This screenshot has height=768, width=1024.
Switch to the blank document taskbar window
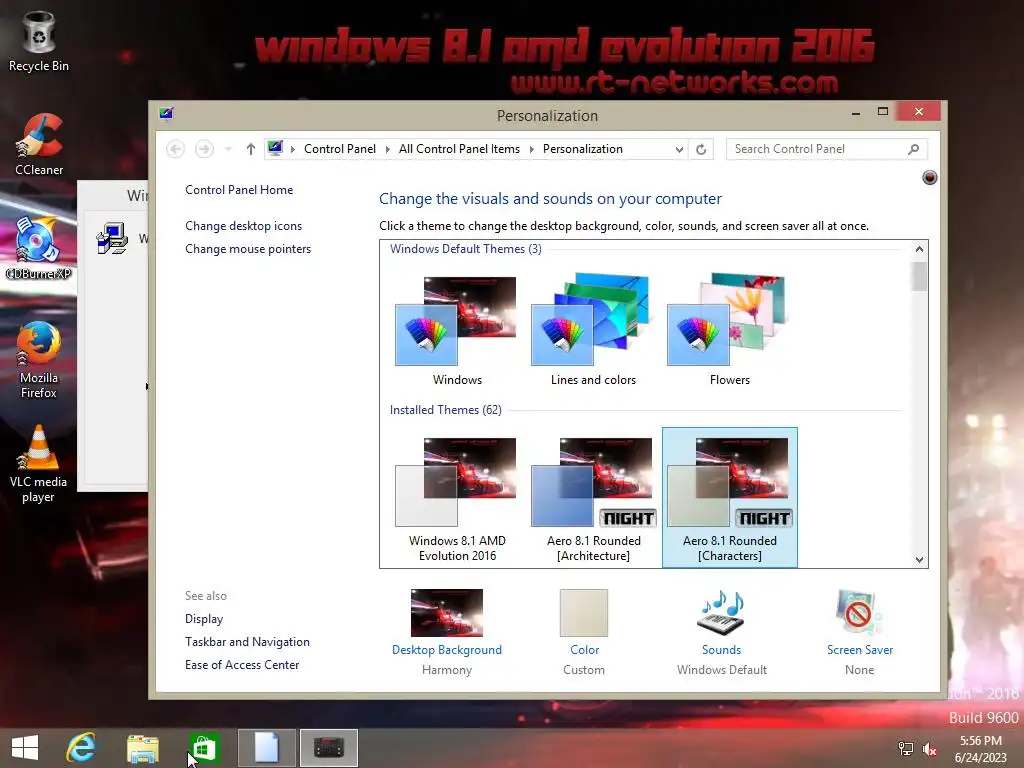pos(266,748)
